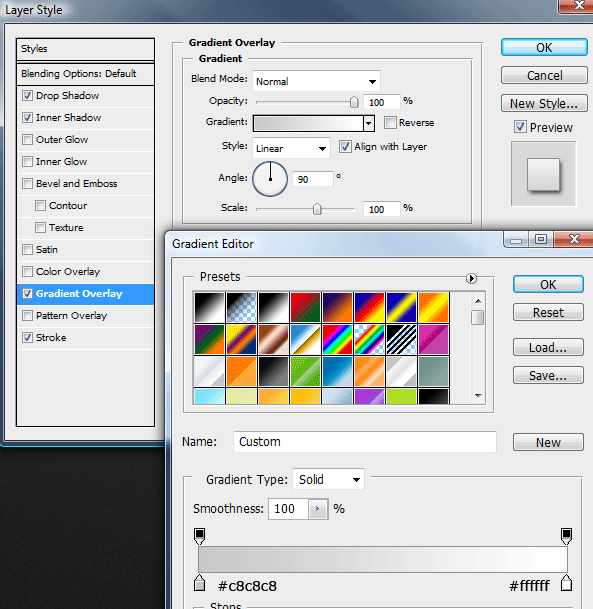Image resolution: width=593 pixels, height=609 pixels.
Task: Open the gradient Style dropdown
Action: 291,148
